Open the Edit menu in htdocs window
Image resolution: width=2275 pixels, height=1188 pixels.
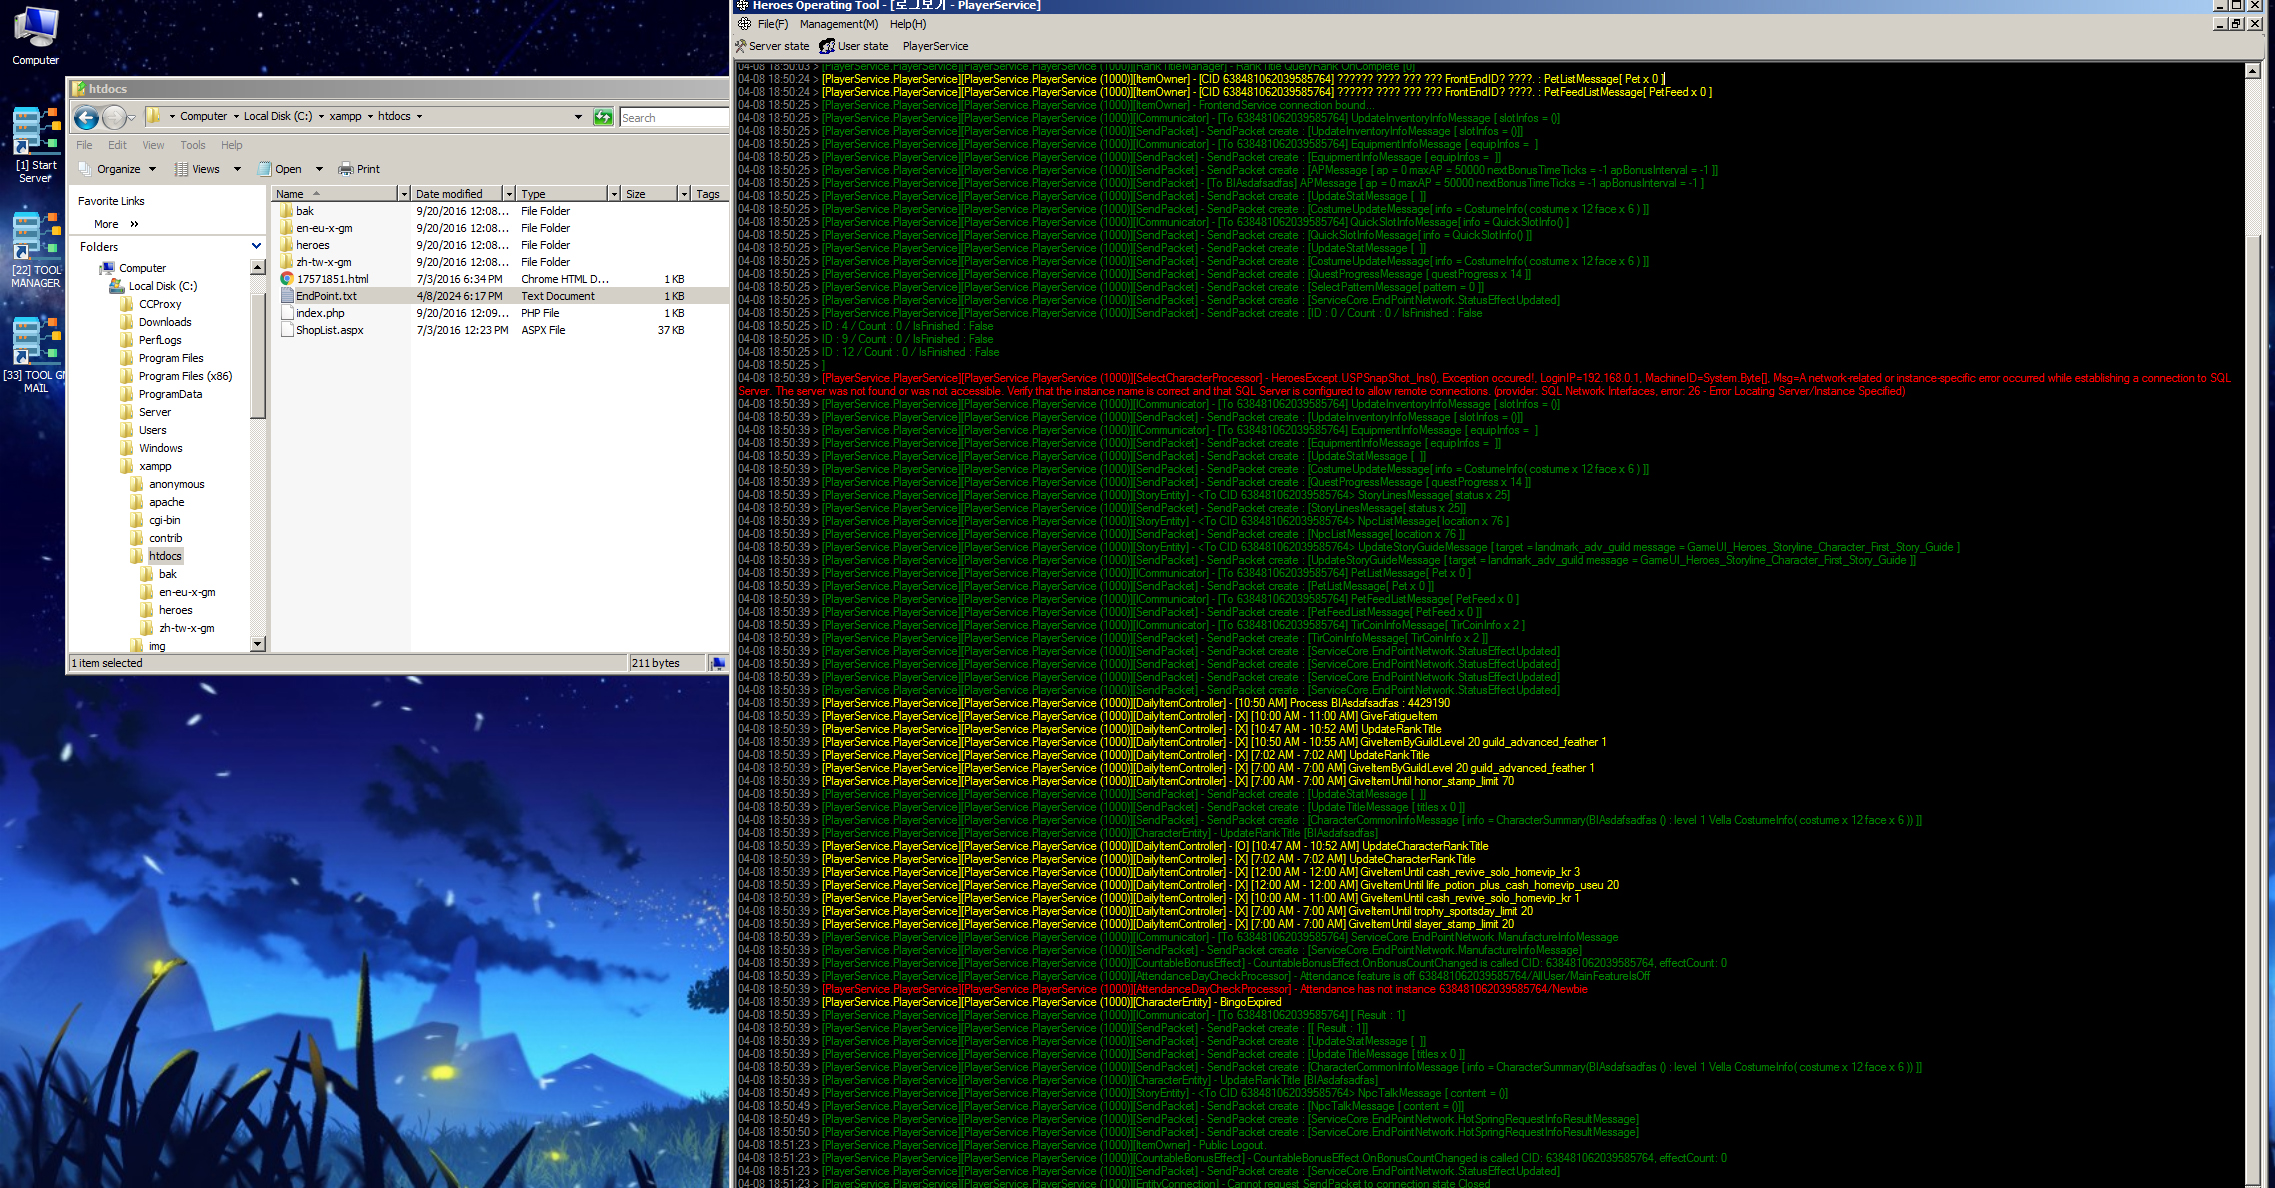click(117, 145)
